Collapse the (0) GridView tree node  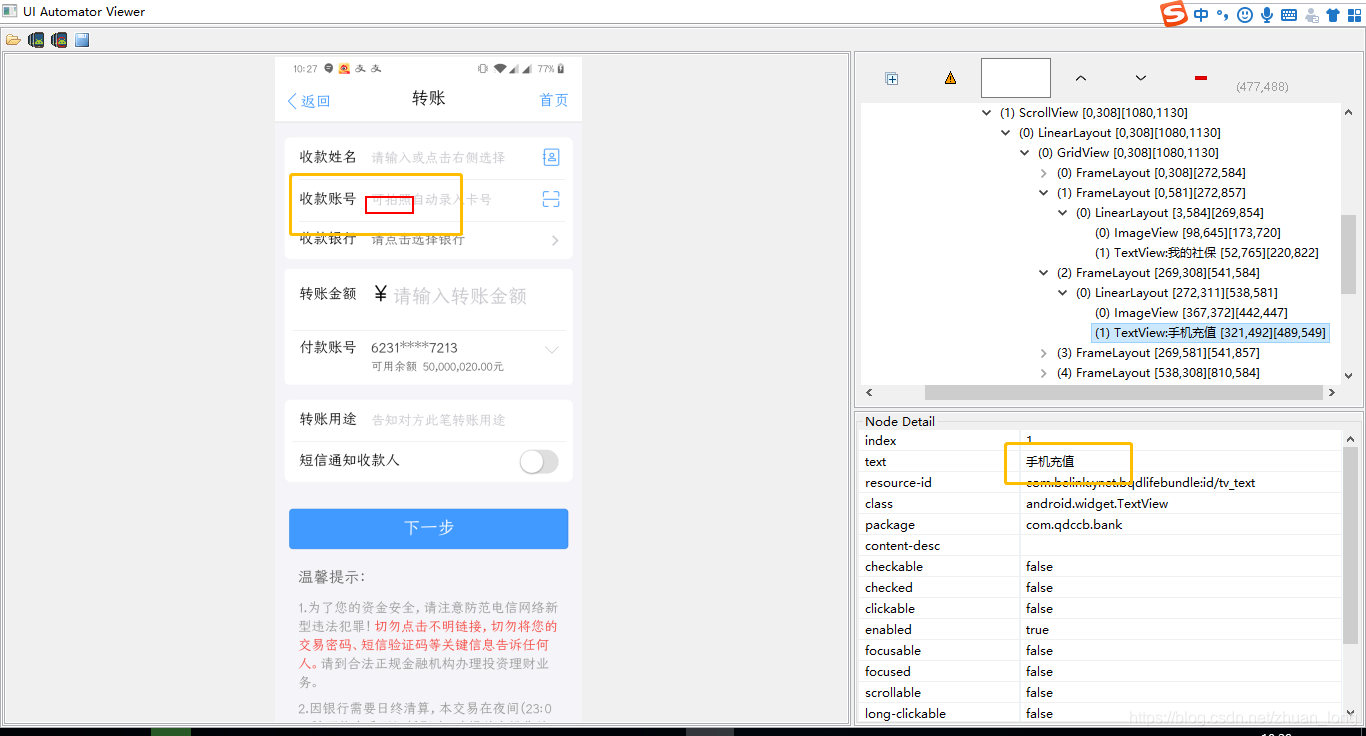pos(1025,153)
